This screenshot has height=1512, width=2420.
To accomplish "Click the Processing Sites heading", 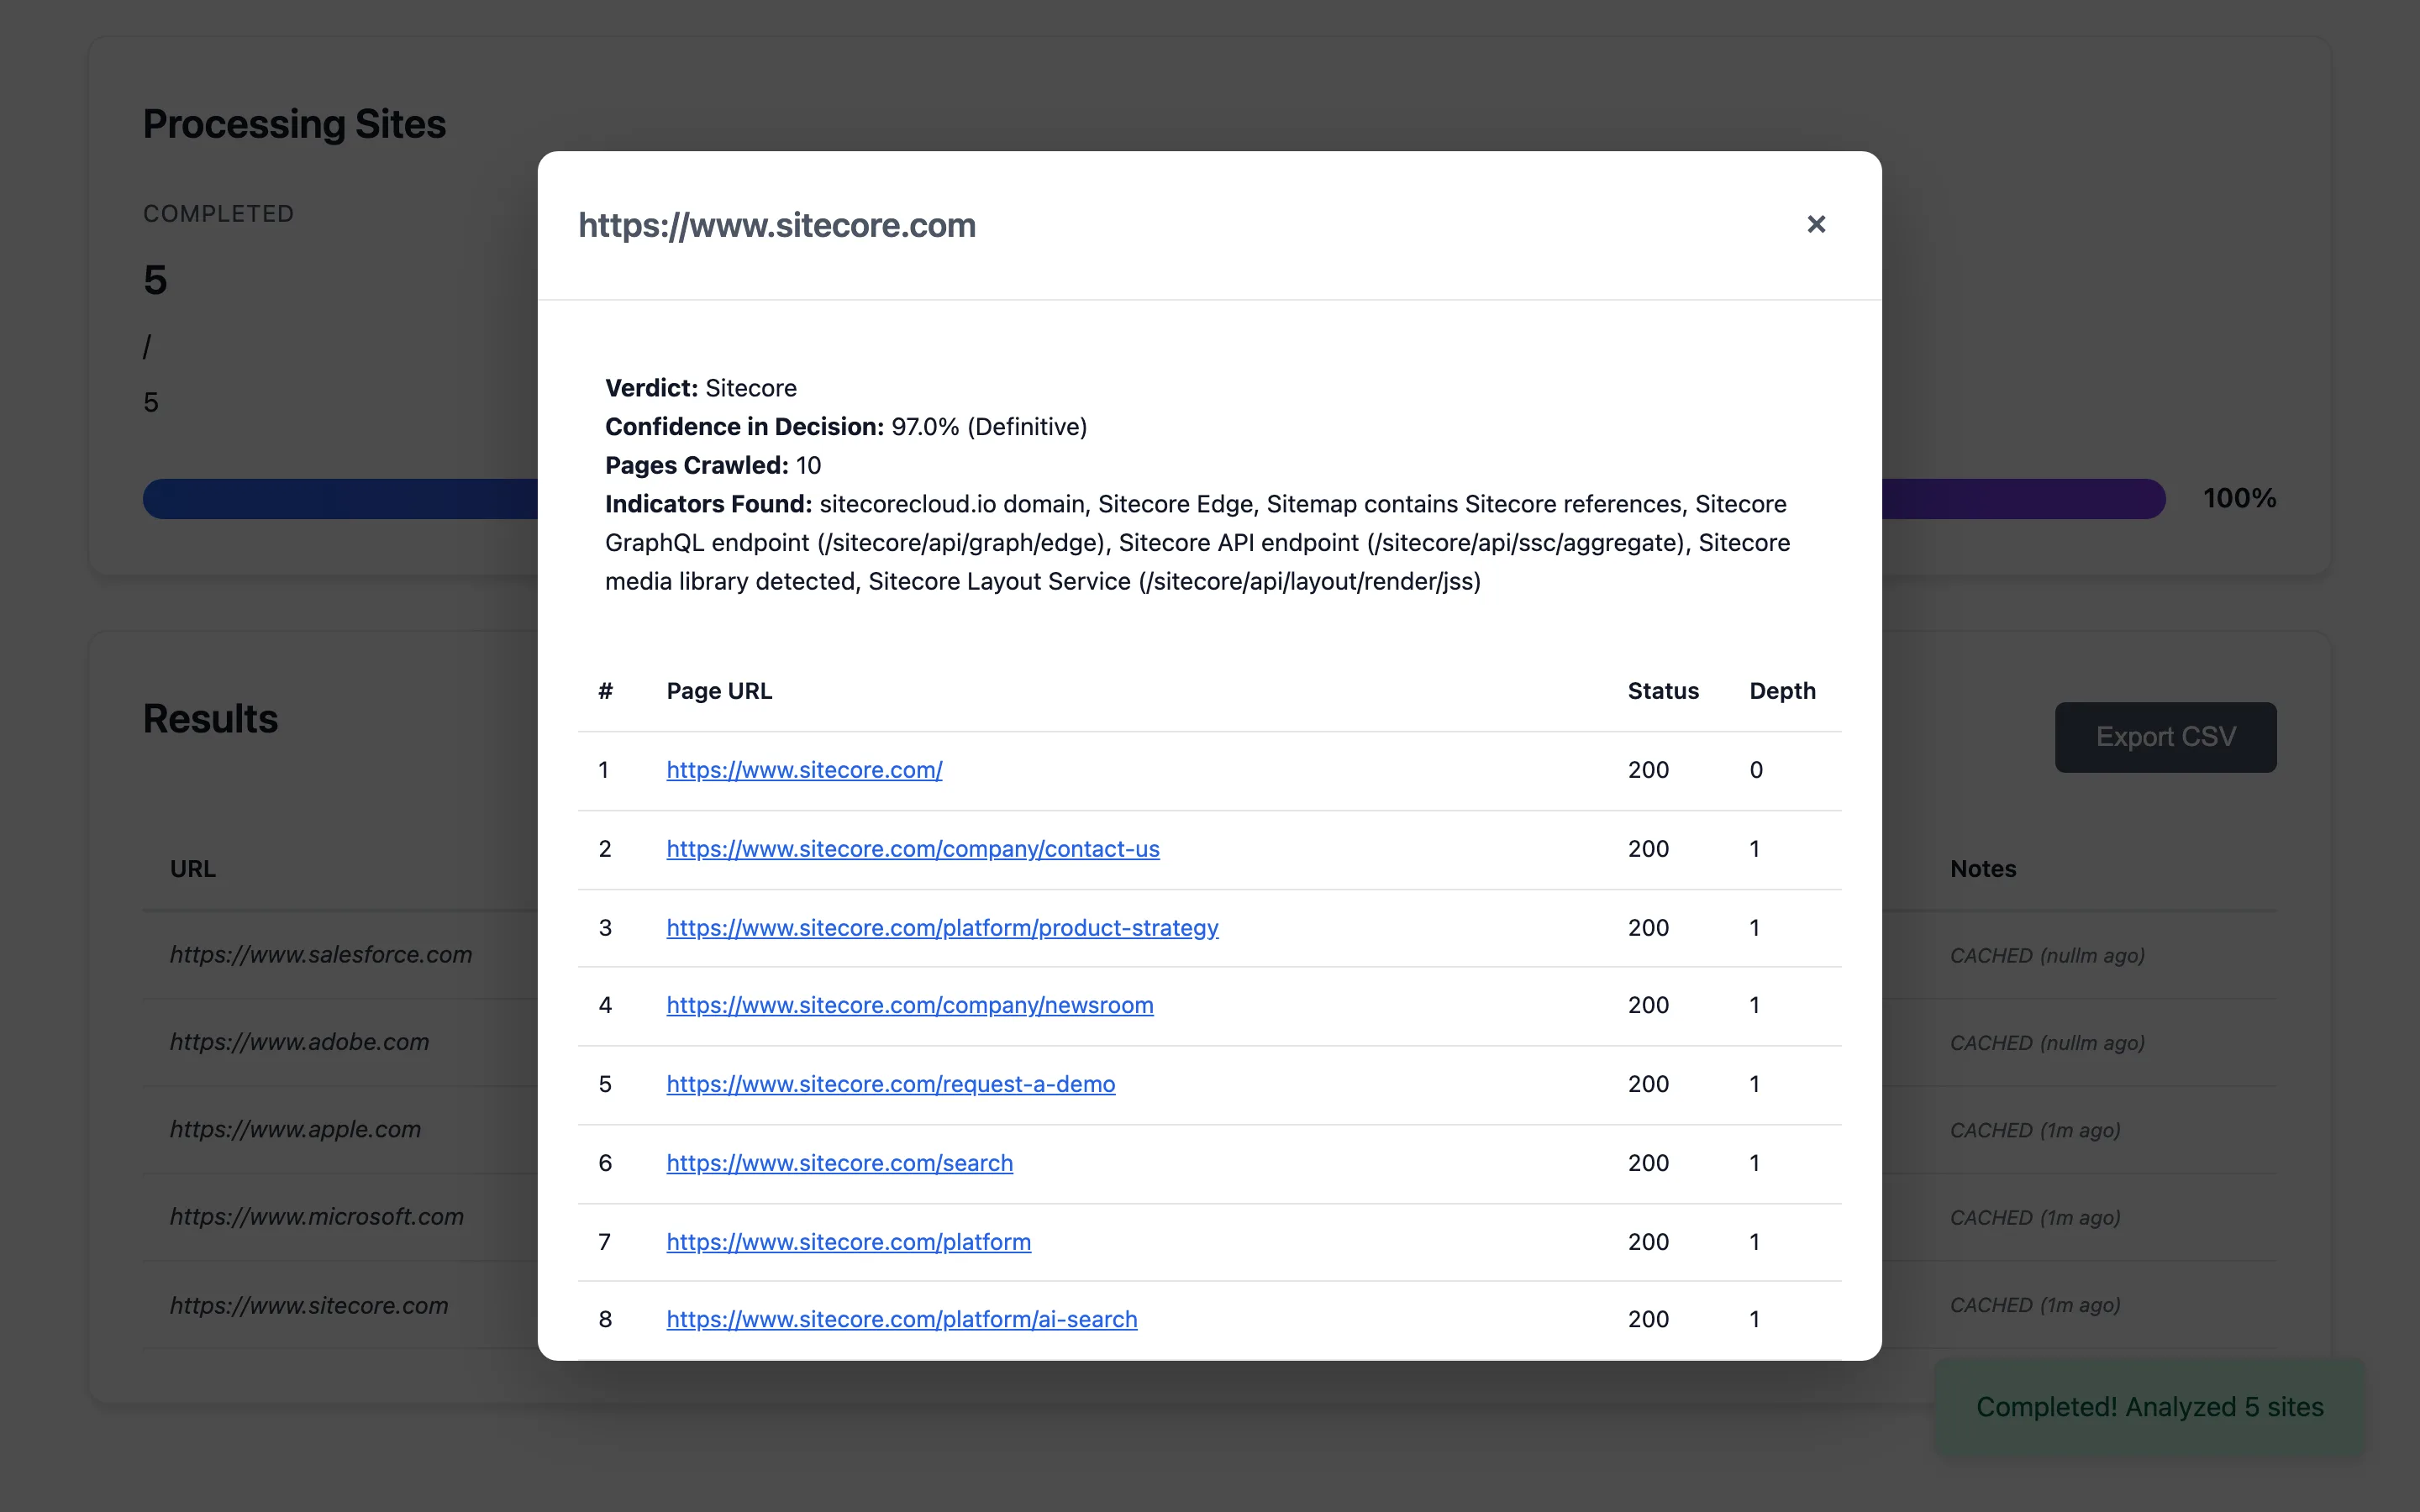I will pyautogui.click(x=294, y=124).
